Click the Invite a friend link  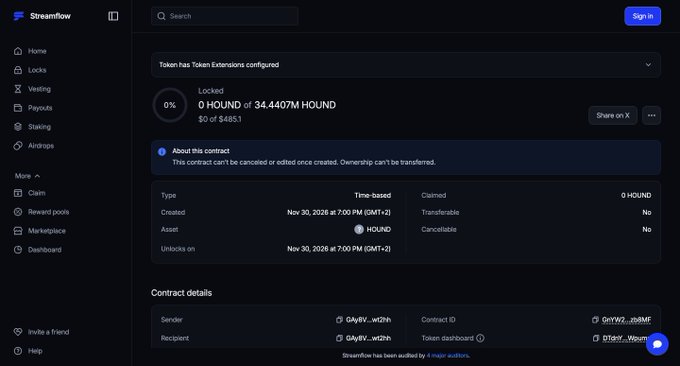[49, 332]
